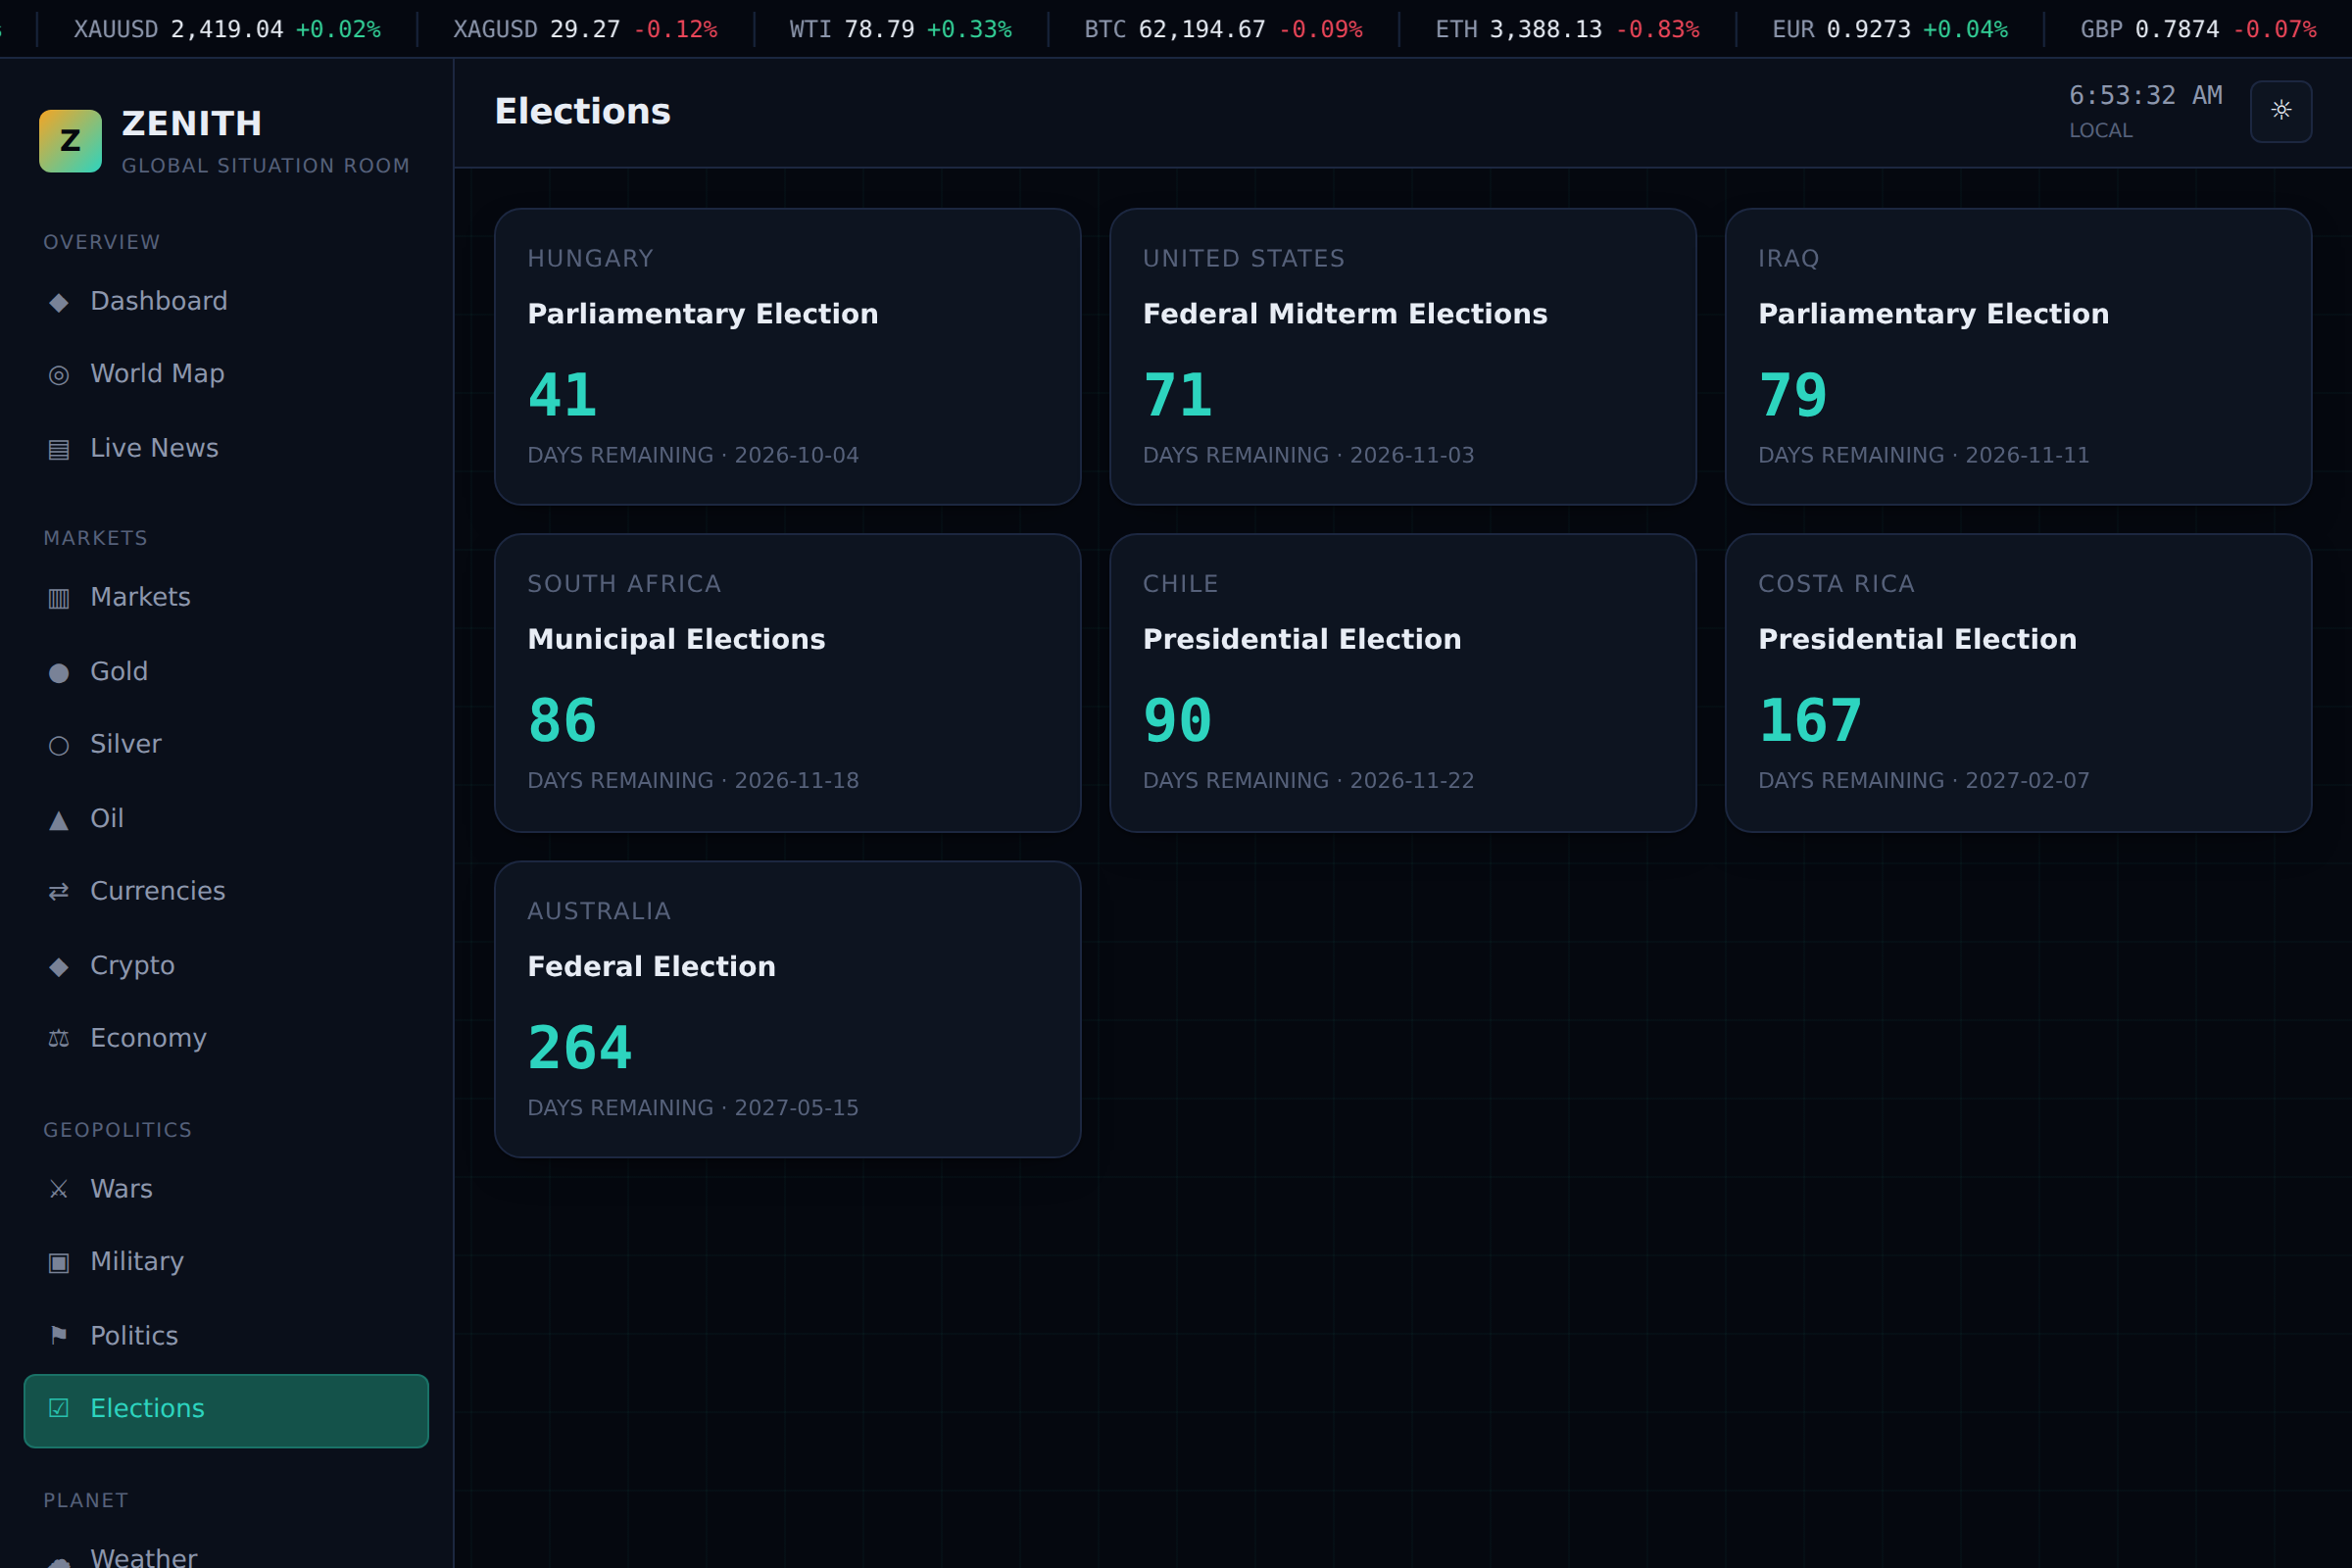Screen dimensions: 2352x1568
Task: Open the United States Federal Midterm Elections card
Action: [1402, 356]
